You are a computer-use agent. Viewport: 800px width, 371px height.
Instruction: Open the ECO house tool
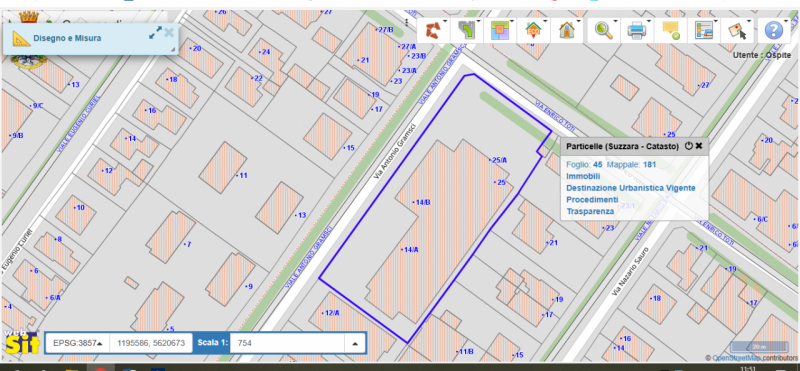533,31
